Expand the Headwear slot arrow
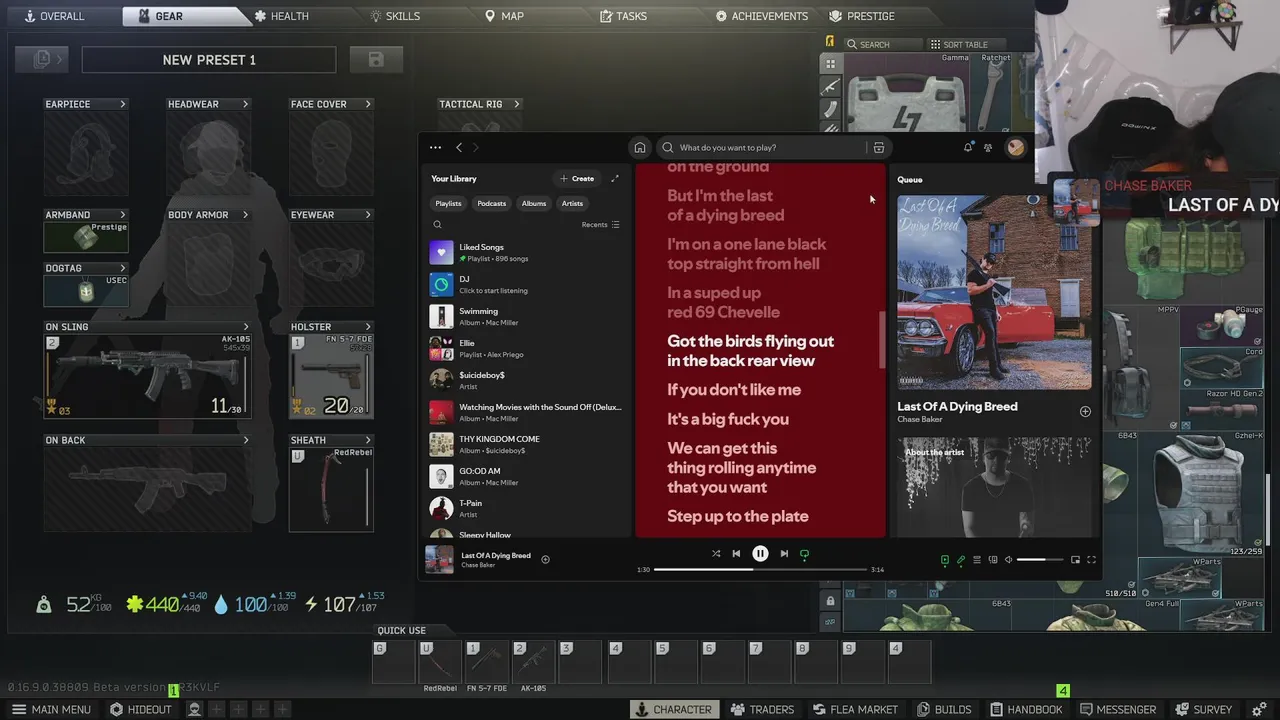The height and width of the screenshot is (720, 1280). click(x=245, y=104)
